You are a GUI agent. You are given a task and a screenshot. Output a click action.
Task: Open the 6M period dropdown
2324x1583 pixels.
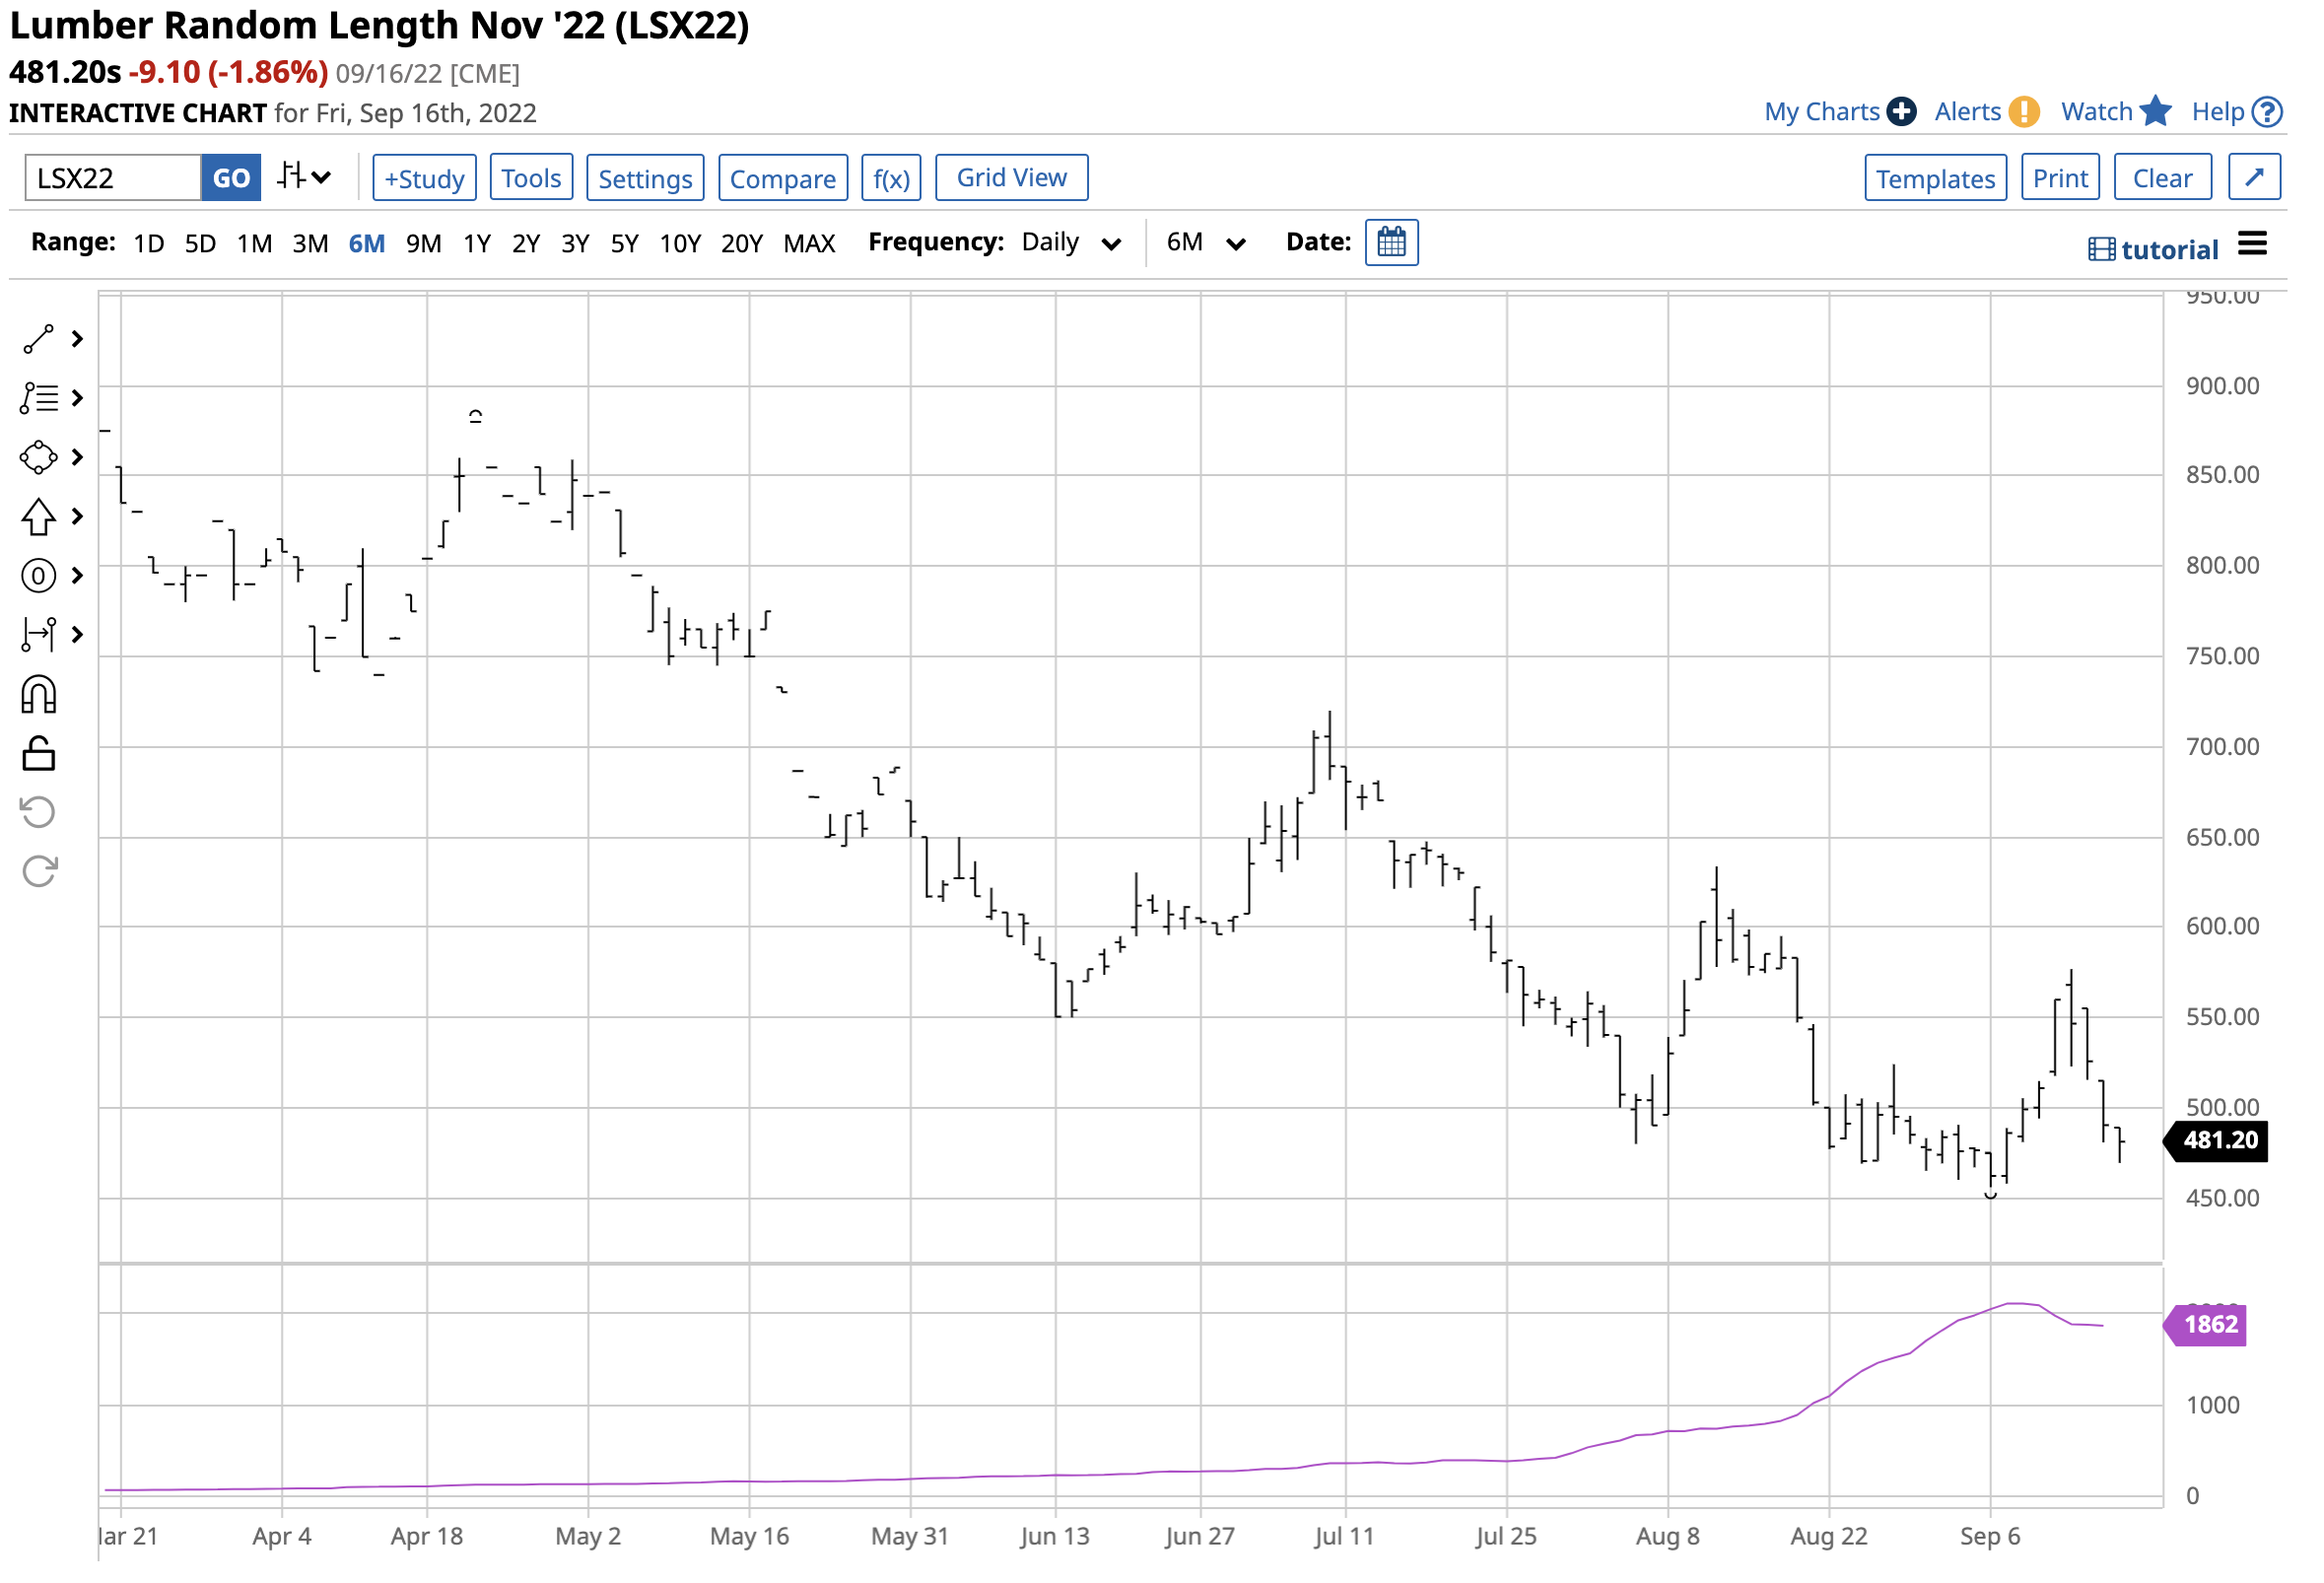point(1207,243)
